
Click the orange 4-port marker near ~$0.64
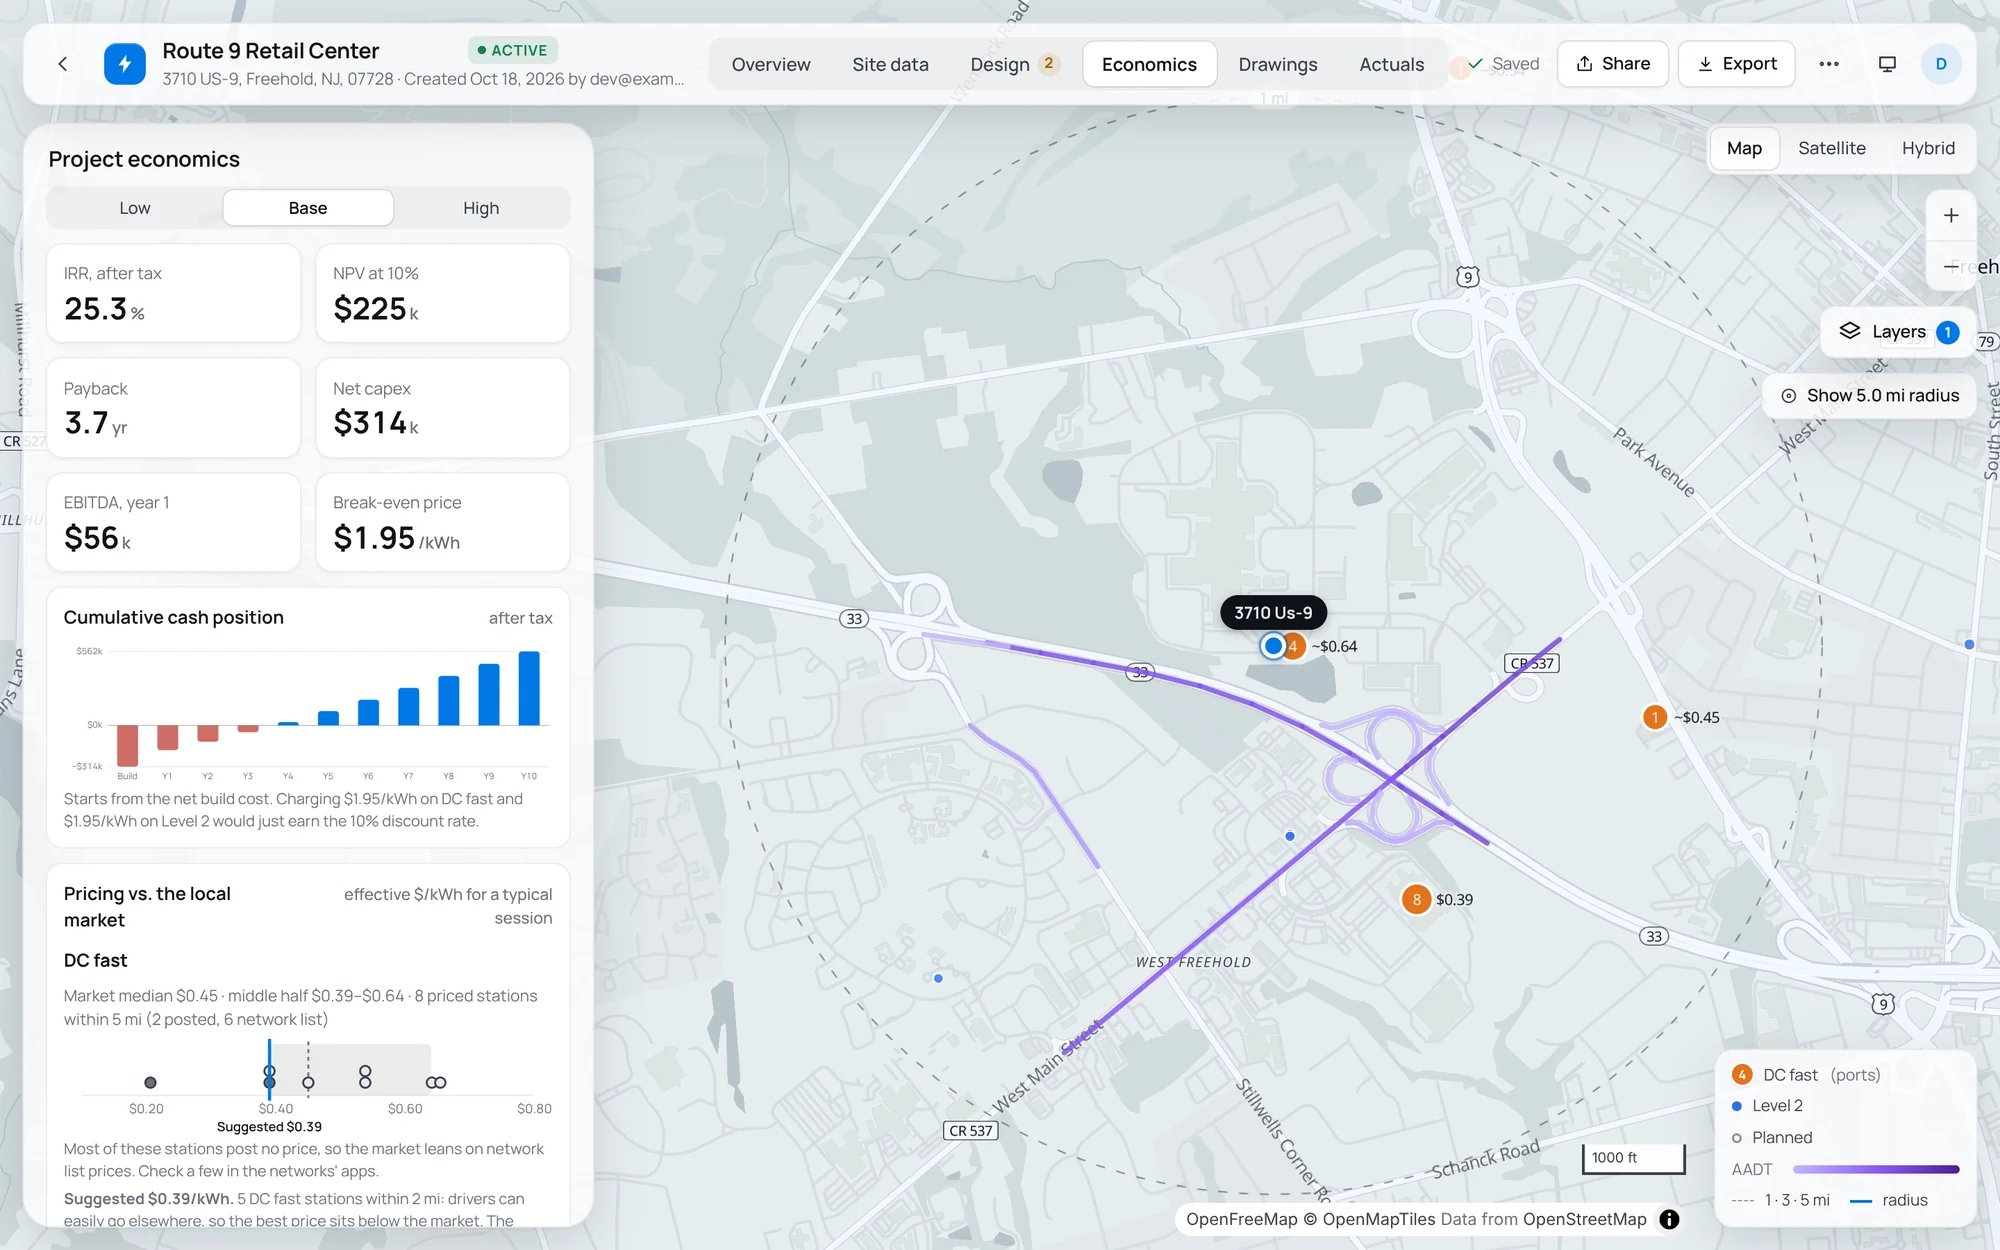click(1294, 646)
